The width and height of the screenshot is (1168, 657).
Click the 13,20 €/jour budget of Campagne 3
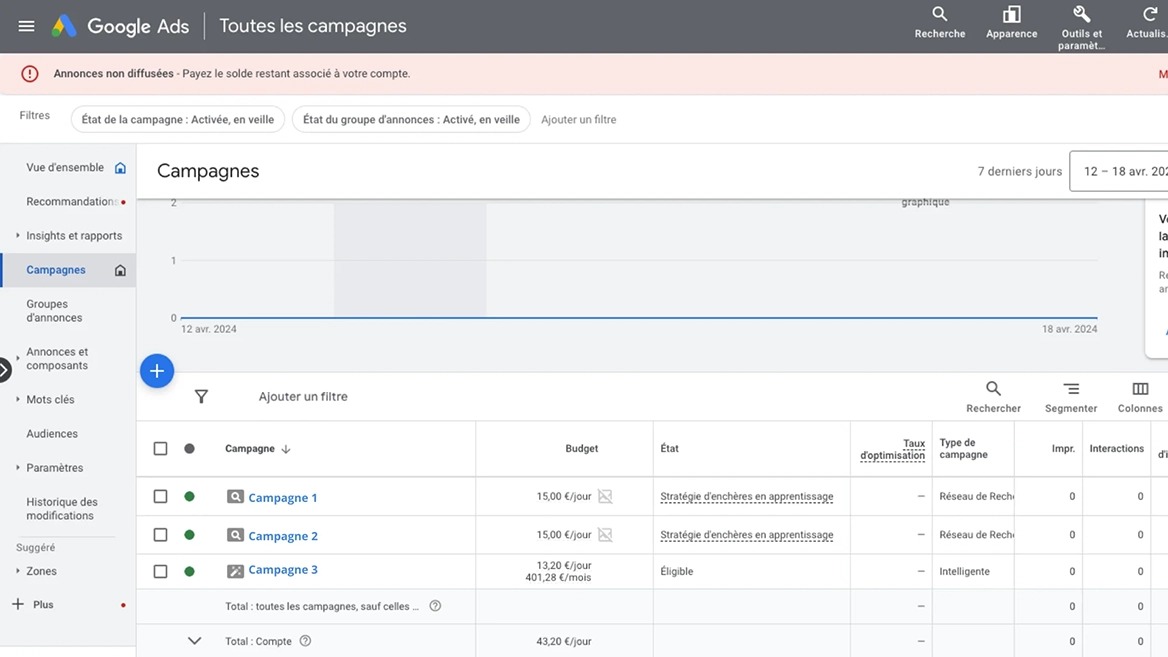564,565
